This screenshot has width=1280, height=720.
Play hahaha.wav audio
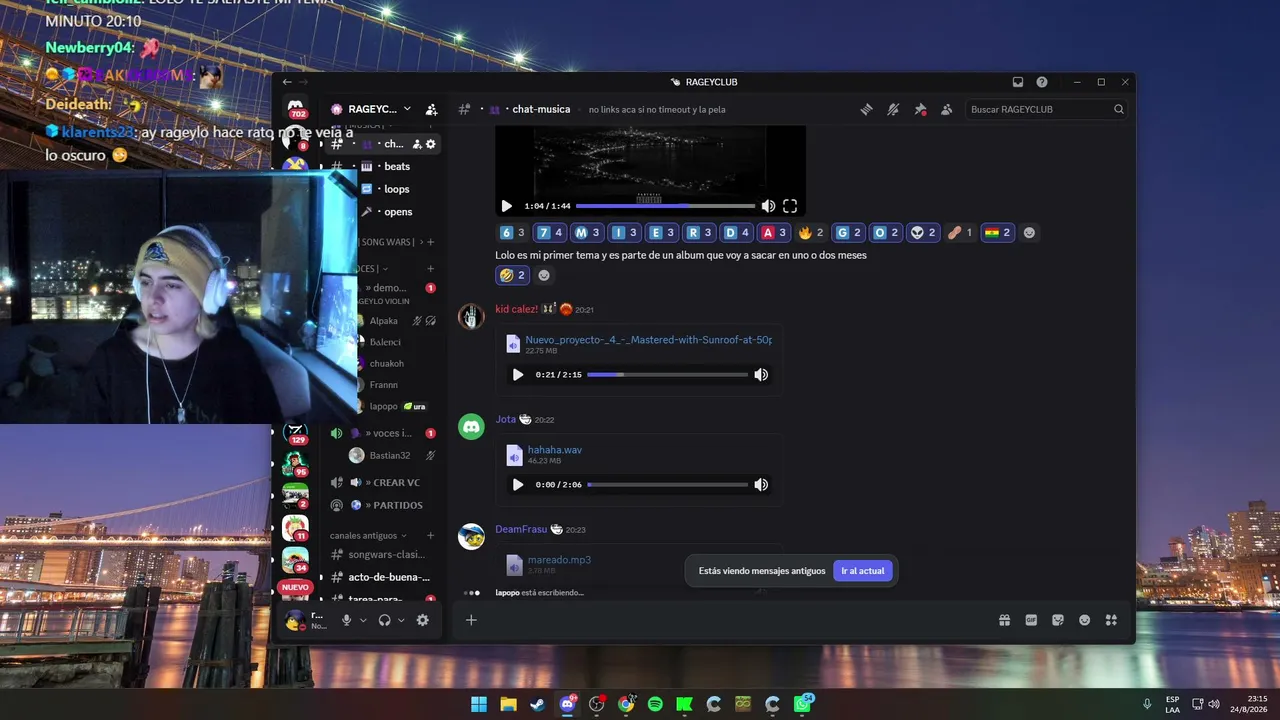click(x=517, y=485)
